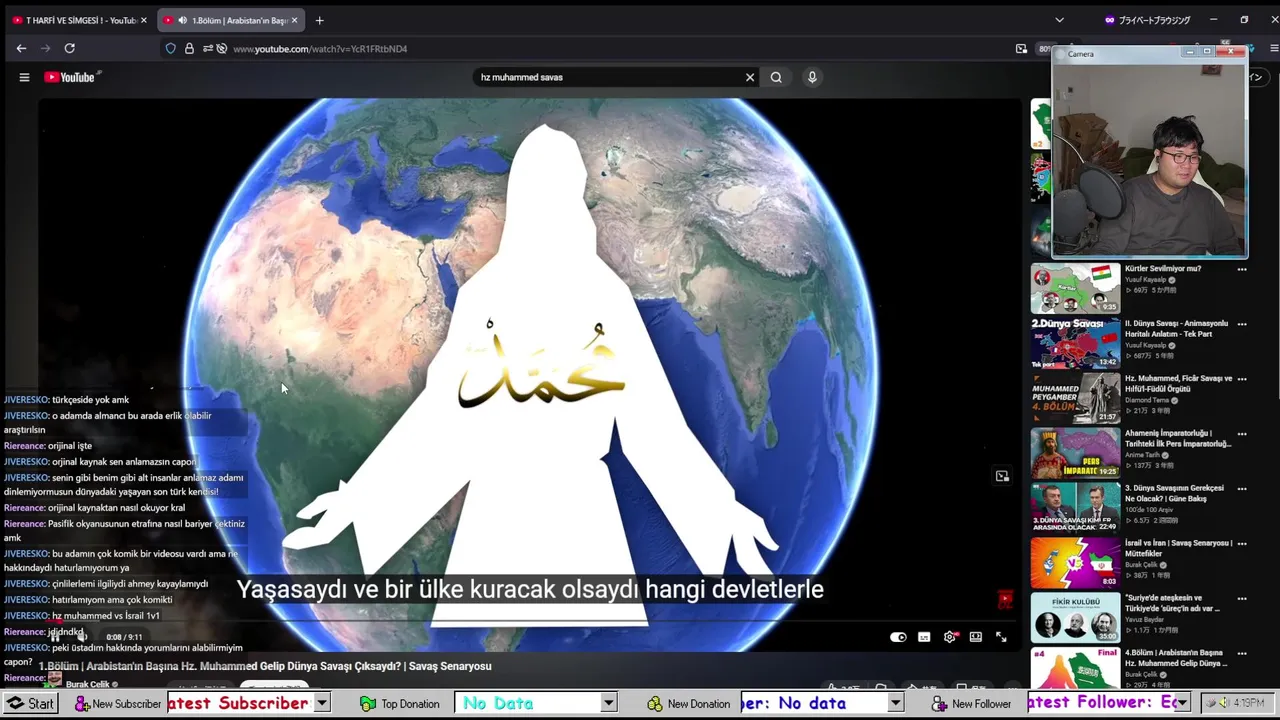Open Firefox application menu
The image size is (1280, 720).
coord(1274,48)
